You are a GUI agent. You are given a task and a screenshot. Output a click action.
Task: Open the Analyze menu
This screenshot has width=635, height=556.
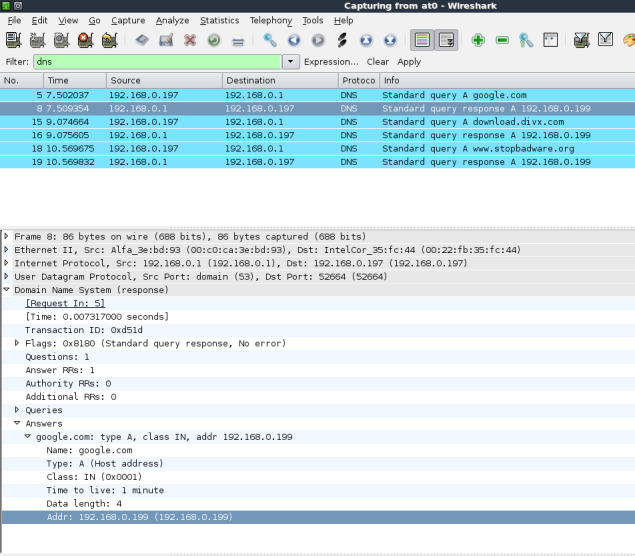[172, 20]
